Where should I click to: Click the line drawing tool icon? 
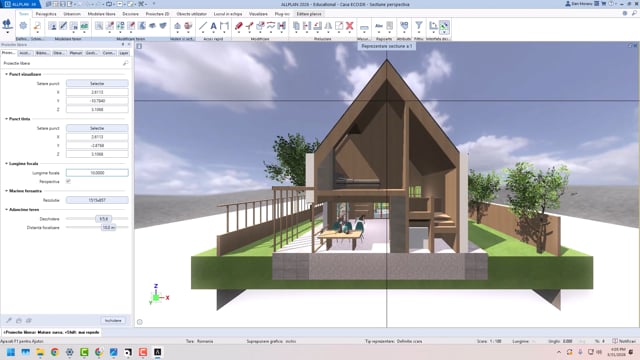pyautogui.click(x=203, y=26)
